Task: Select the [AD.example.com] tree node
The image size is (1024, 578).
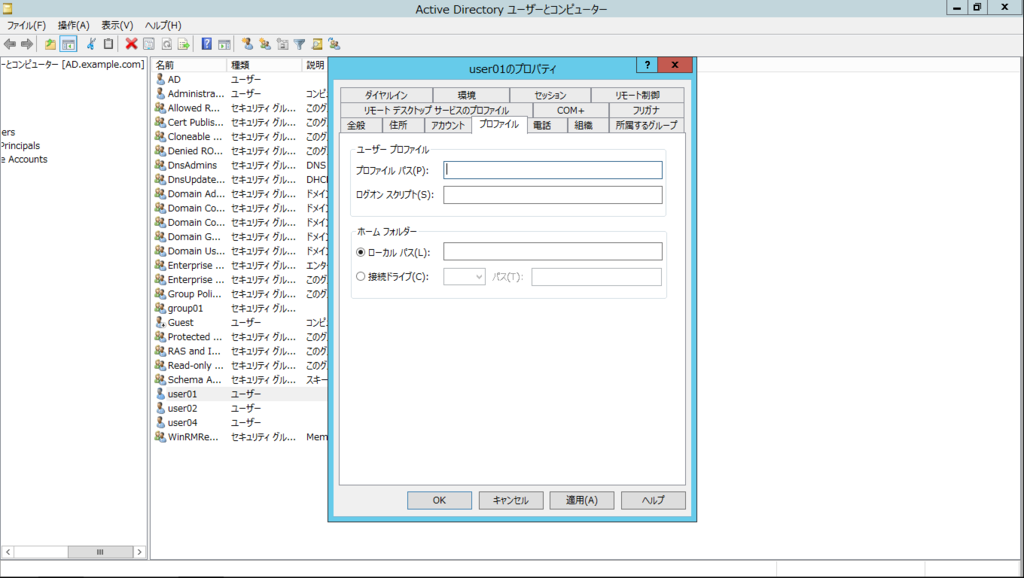Action: (x=72, y=65)
